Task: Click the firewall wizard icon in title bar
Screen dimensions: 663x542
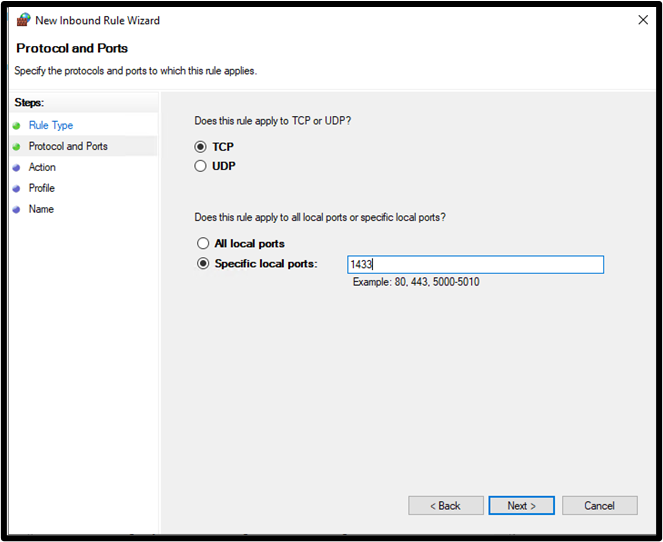Action: [x=24, y=19]
